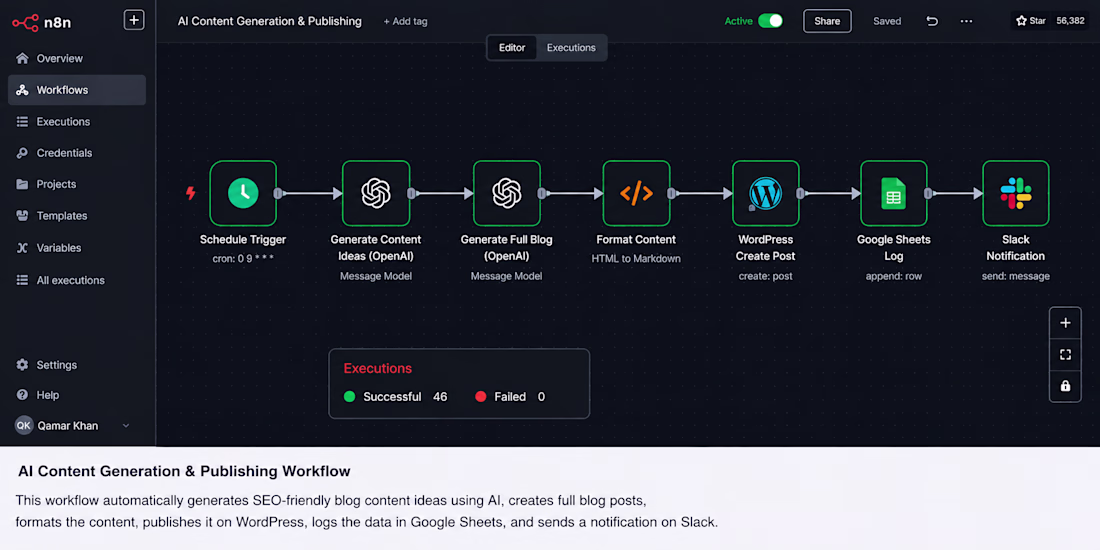The width and height of the screenshot is (1100, 550).
Task: Click the cron: 0 9 * * * label
Action: (243, 258)
